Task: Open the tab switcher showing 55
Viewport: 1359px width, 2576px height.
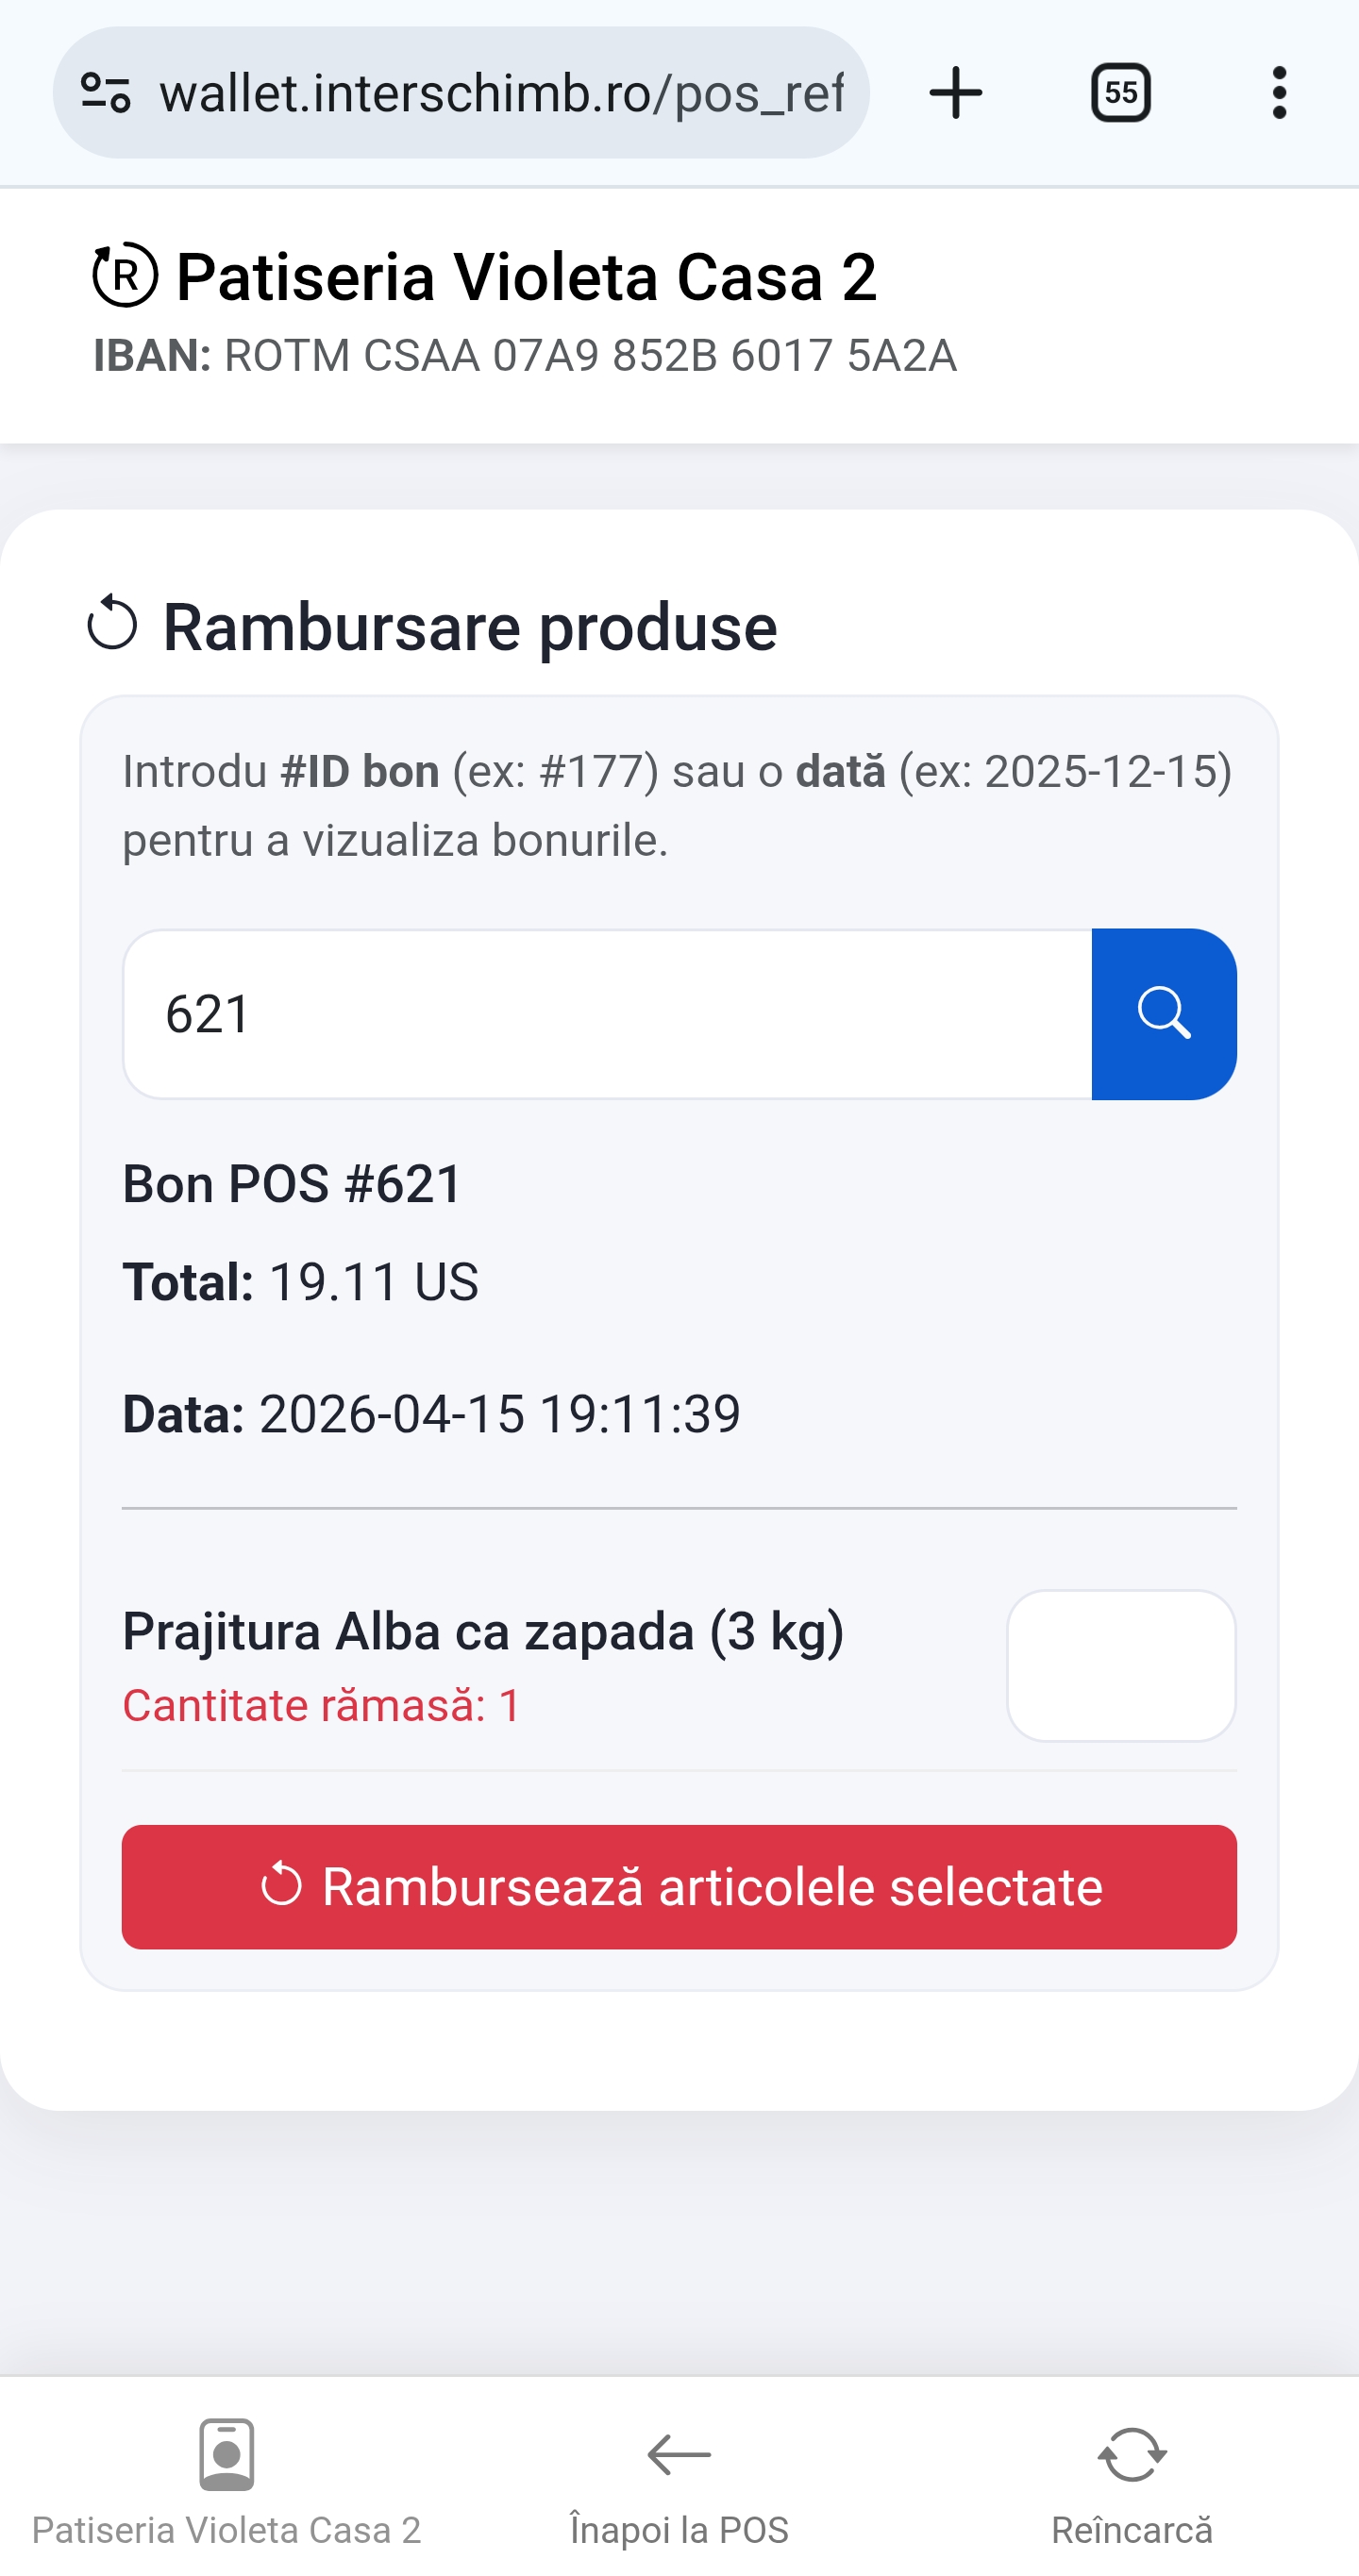Action: coord(1120,93)
